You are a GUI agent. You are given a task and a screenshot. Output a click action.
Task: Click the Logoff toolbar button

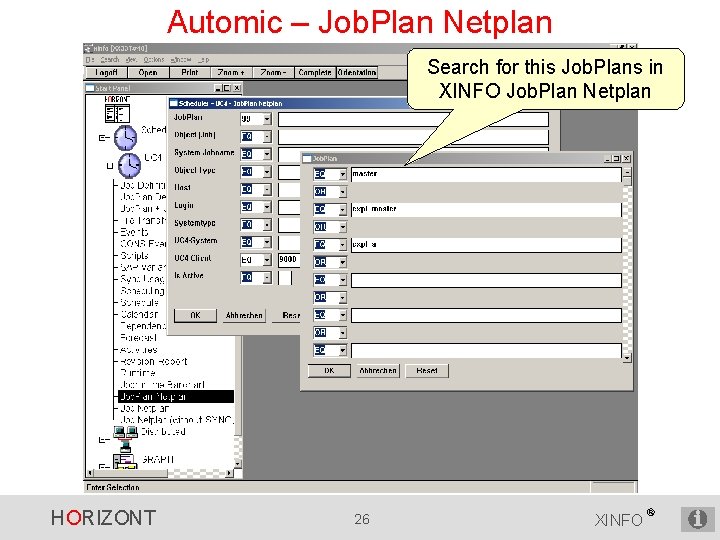106,73
